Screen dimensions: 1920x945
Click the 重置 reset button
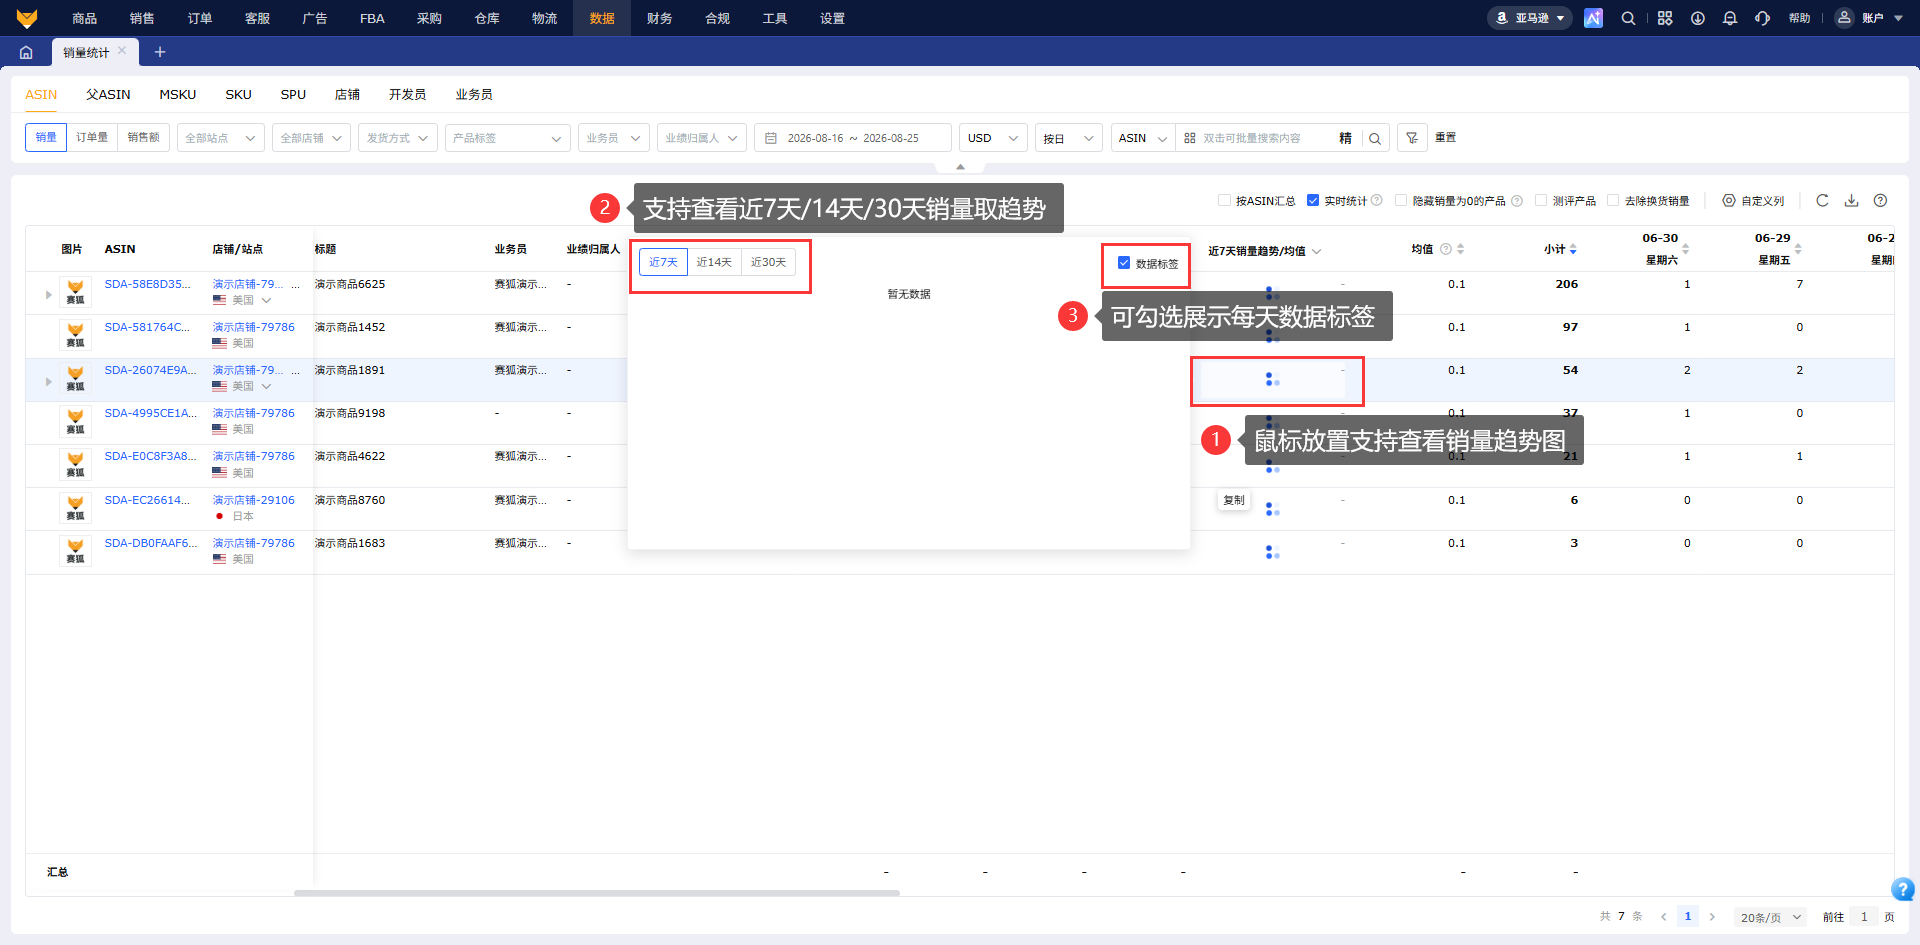pos(1445,138)
